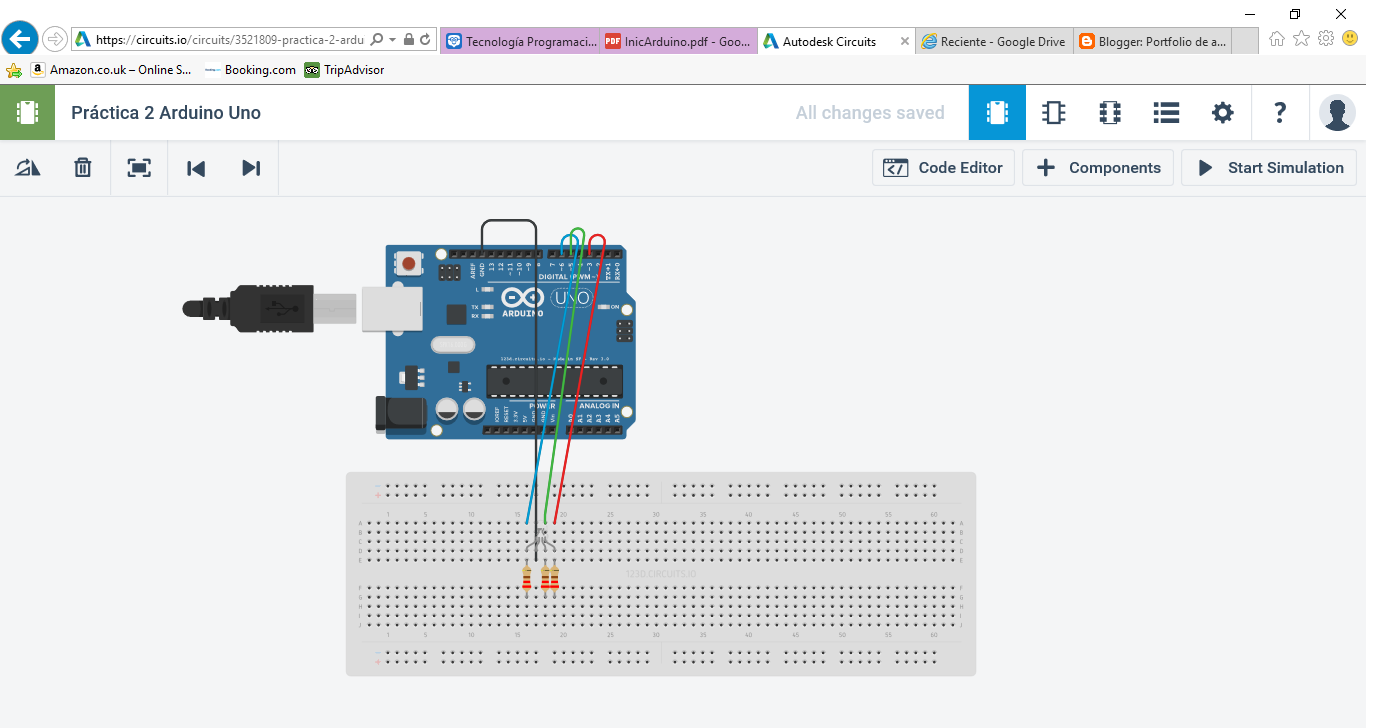Viewport: 1380px width, 728px height.
Task: Activate the Breadboard view toggle
Action: click(x=997, y=112)
